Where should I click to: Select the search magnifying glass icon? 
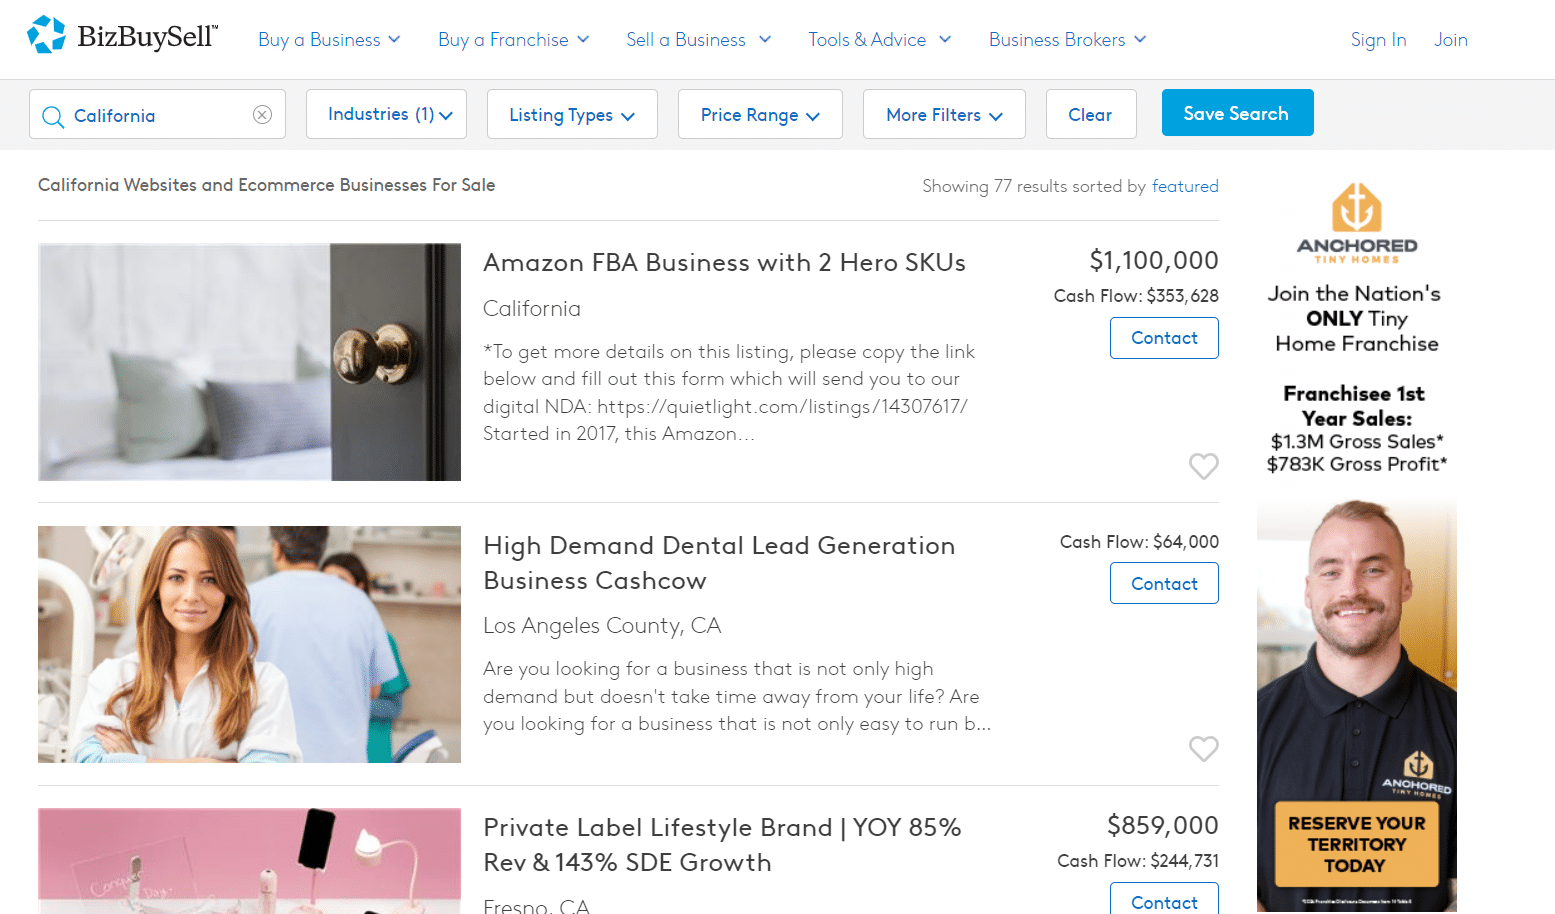pyautogui.click(x=53, y=115)
